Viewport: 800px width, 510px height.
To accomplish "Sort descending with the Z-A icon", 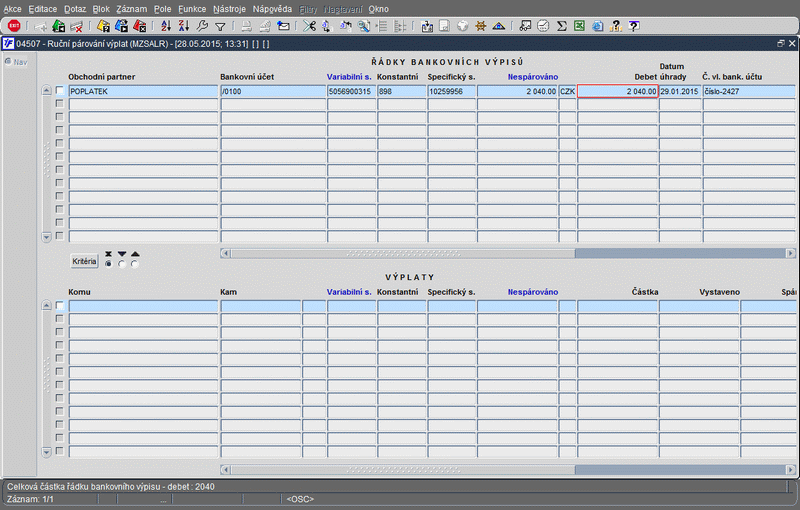I will click(184, 26).
